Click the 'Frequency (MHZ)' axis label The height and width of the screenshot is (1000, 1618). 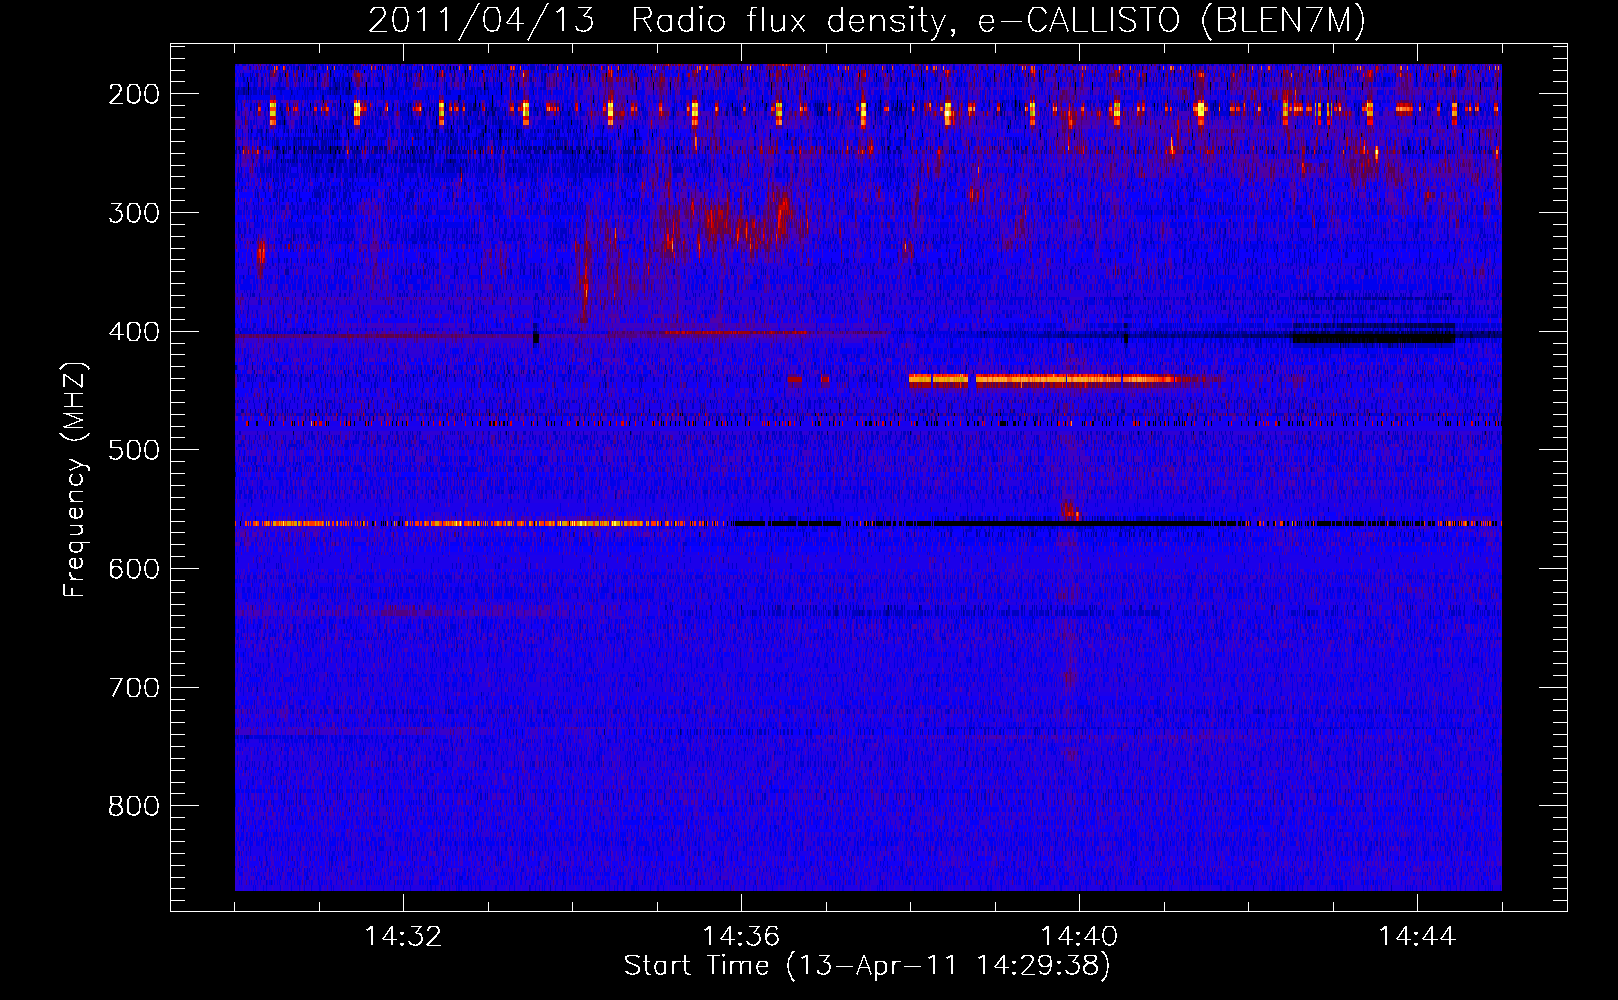[75, 479]
